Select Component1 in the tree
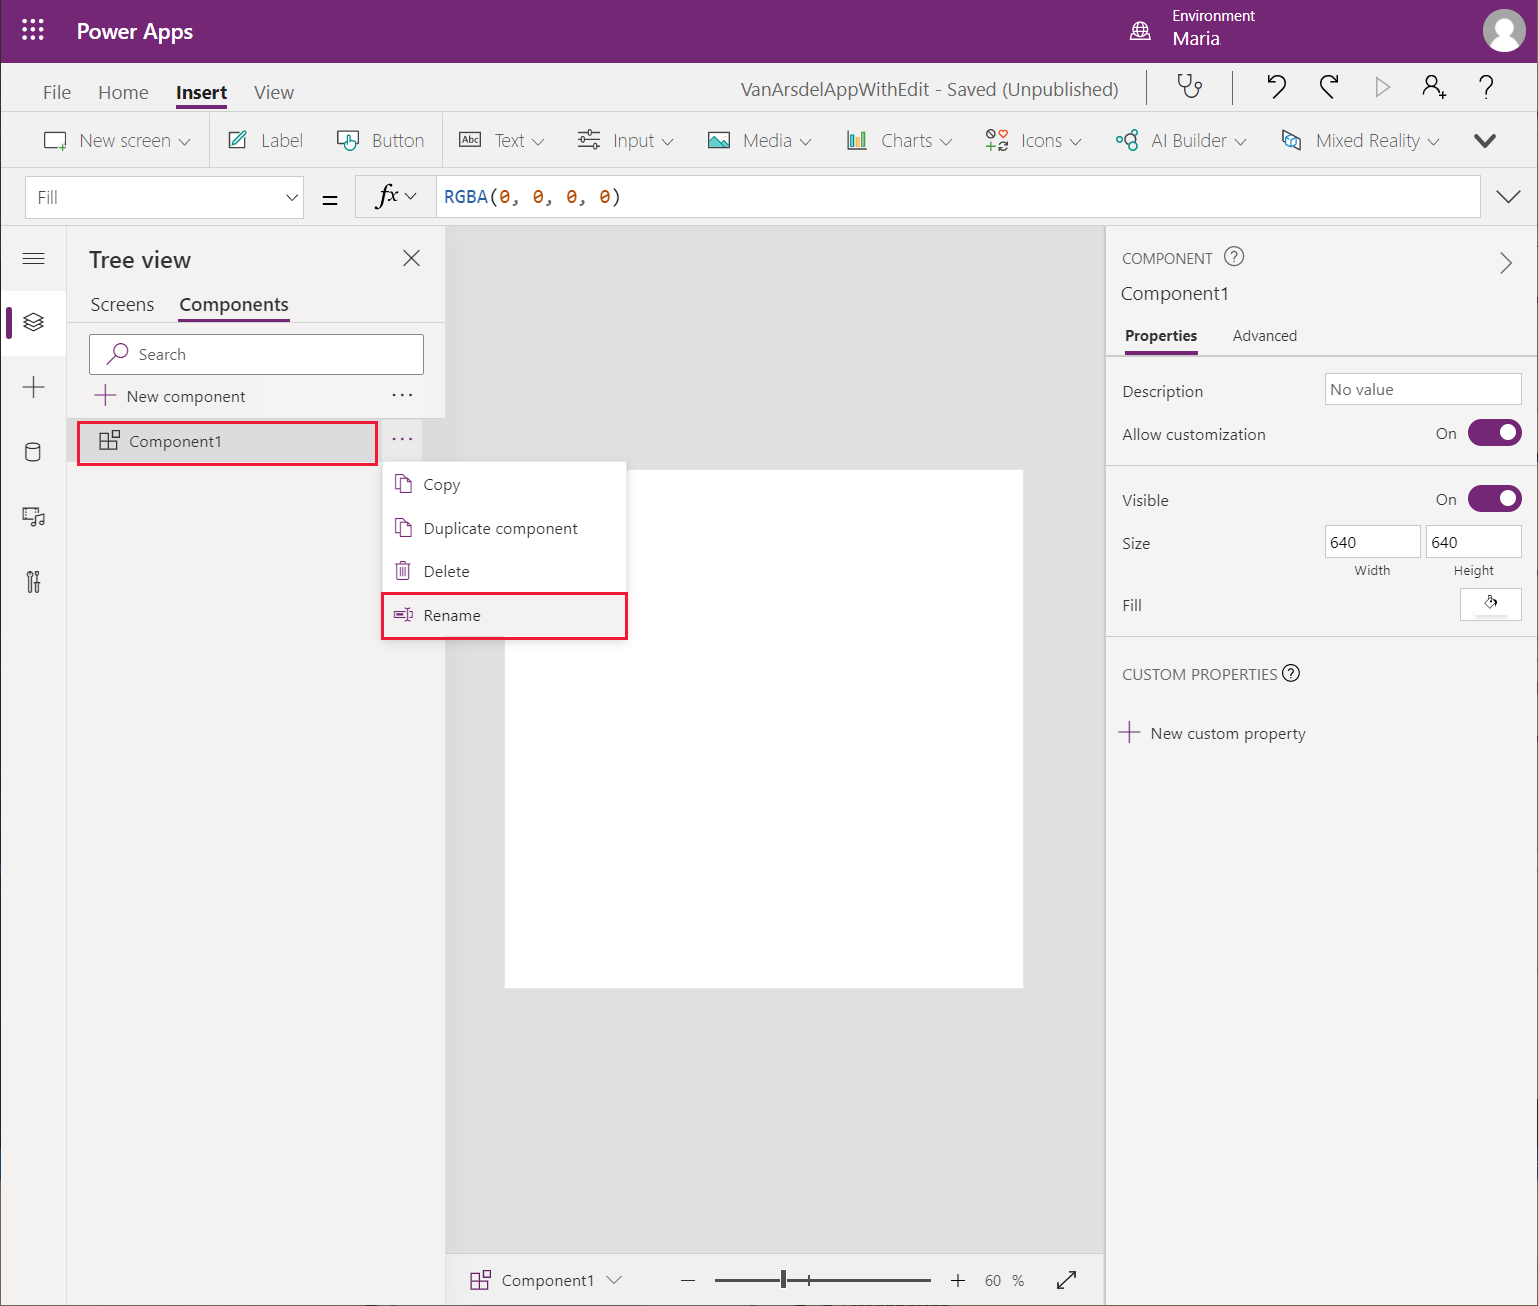Screen dimensions: 1538x1306 pyautogui.click(x=227, y=442)
